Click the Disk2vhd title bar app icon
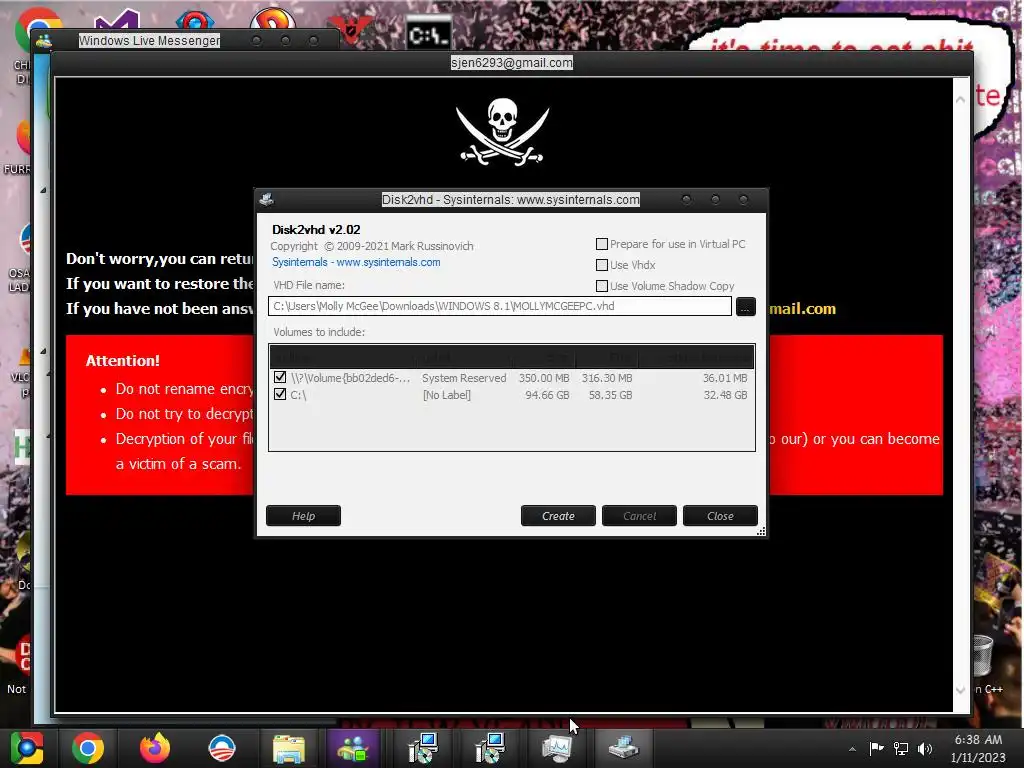 point(266,200)
